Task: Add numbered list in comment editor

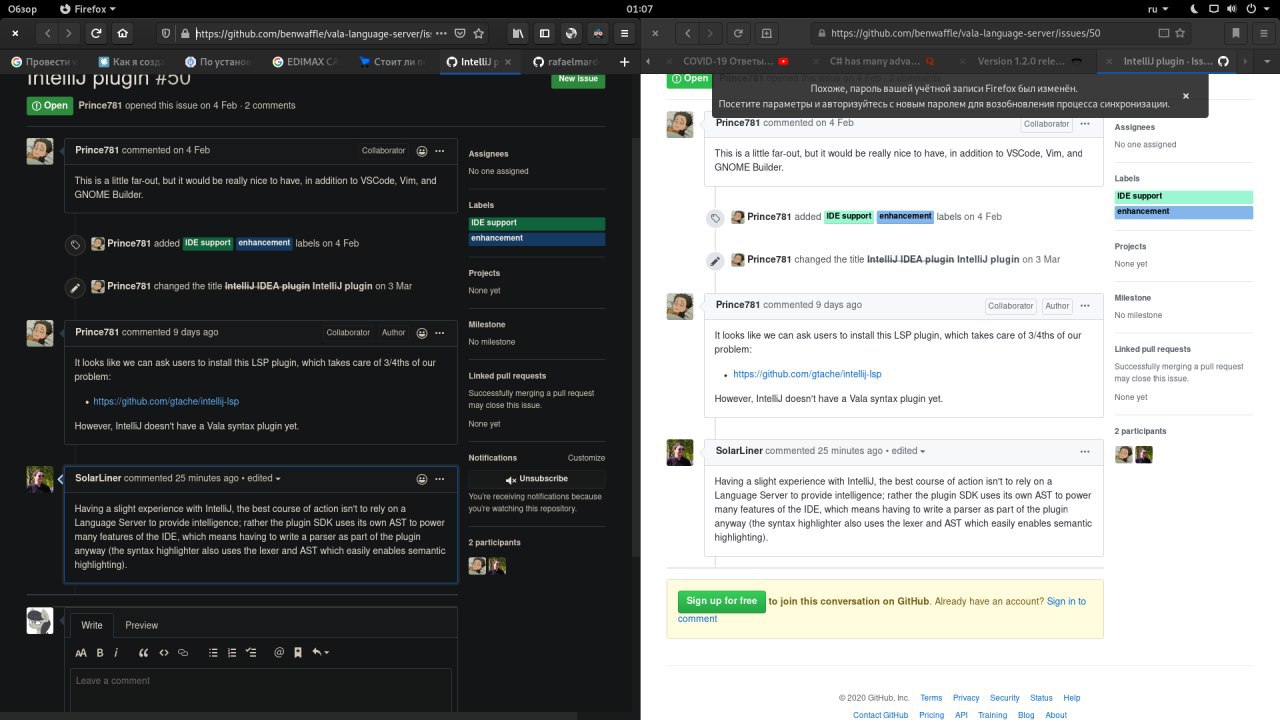Action: [x=232, y=653]
